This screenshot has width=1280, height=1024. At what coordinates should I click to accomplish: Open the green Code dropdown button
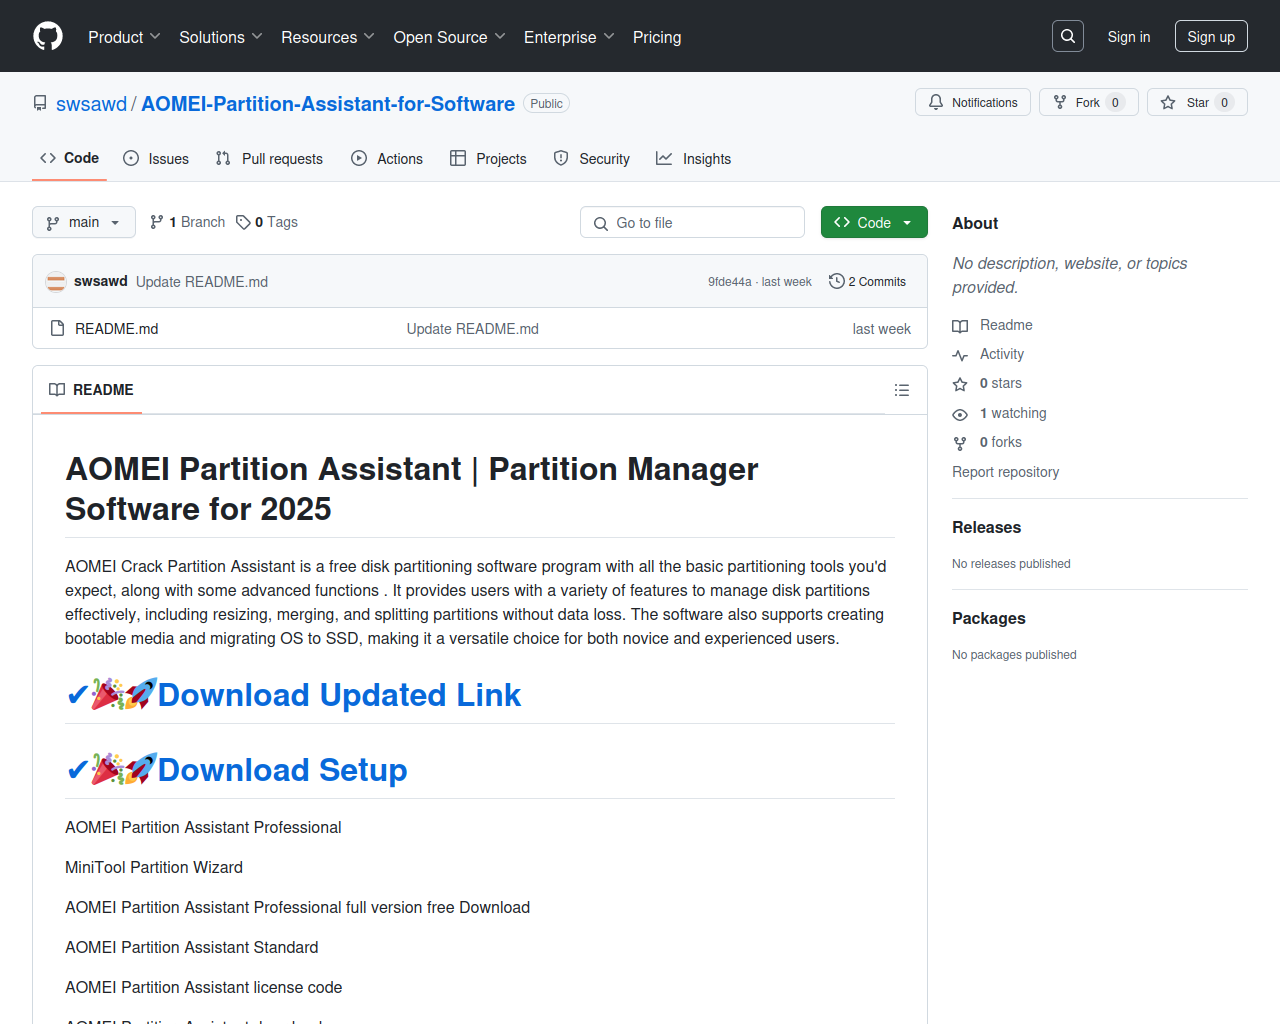point(874,222)
